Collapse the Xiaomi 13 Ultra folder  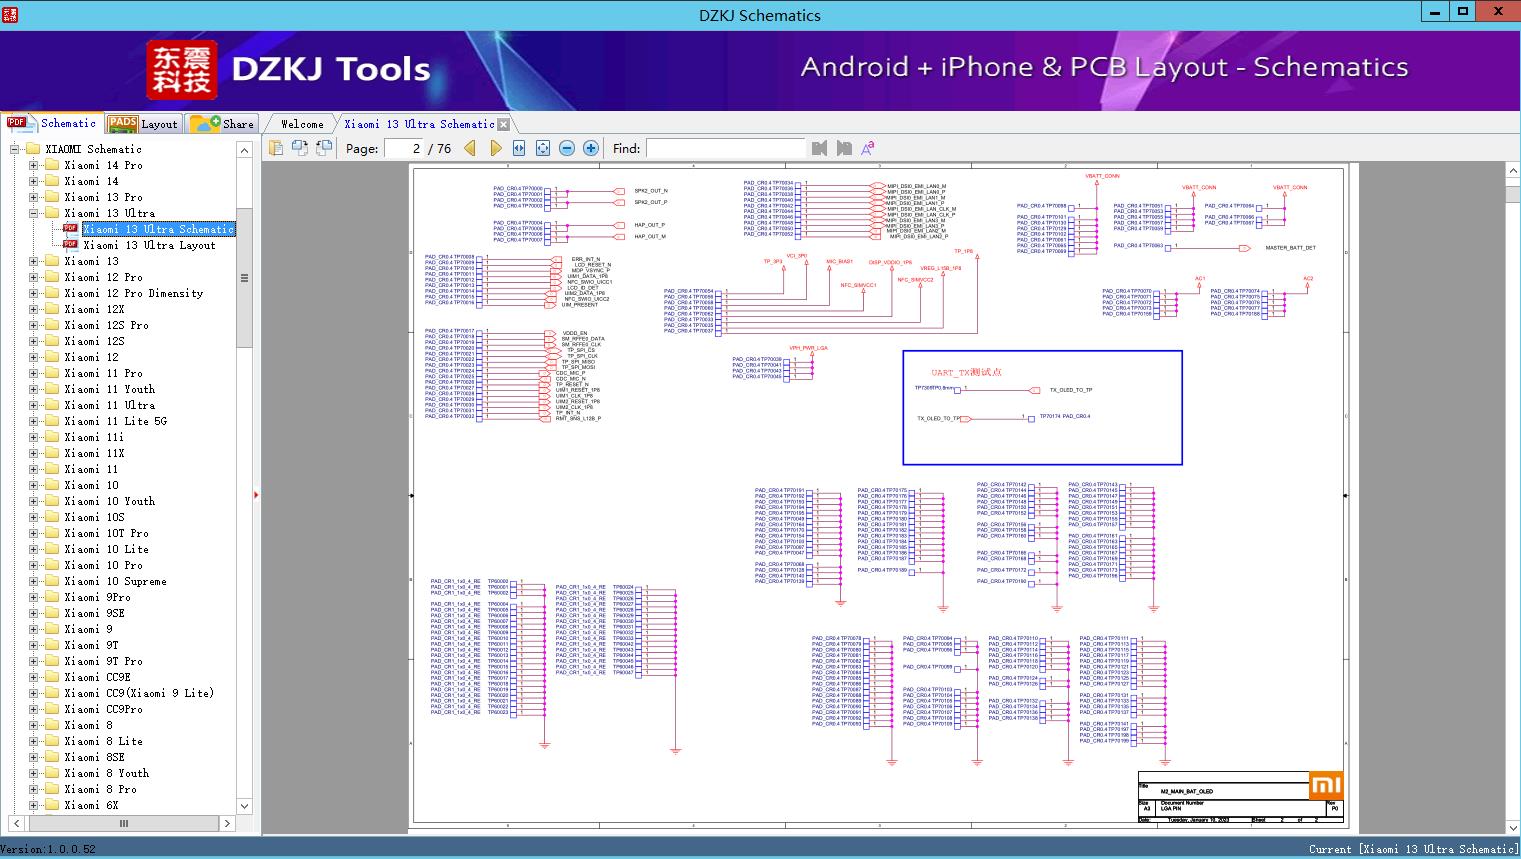pyautogui.click(x=34, y=213)
